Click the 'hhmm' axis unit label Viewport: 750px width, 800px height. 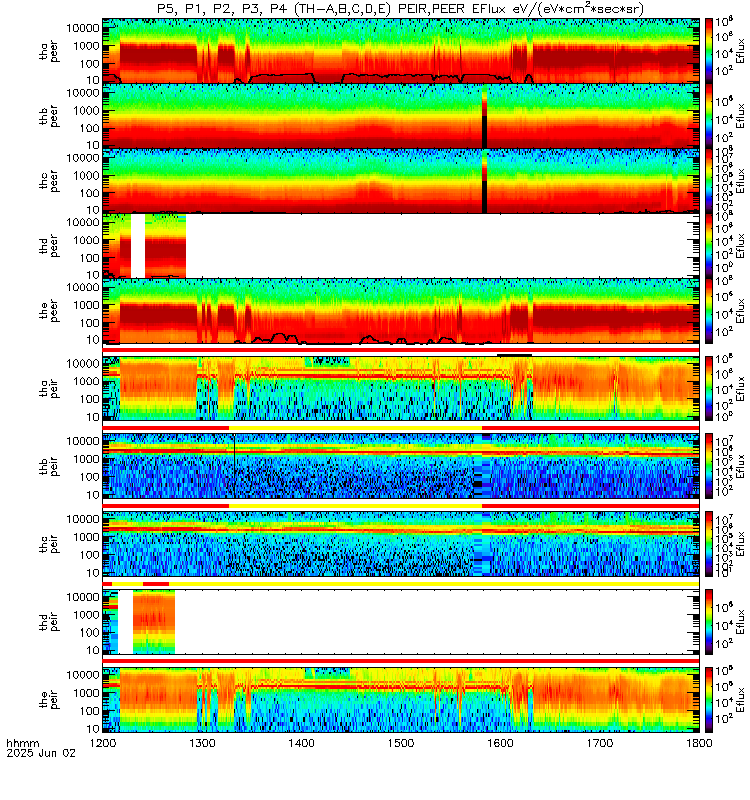(x=22, y=743)
